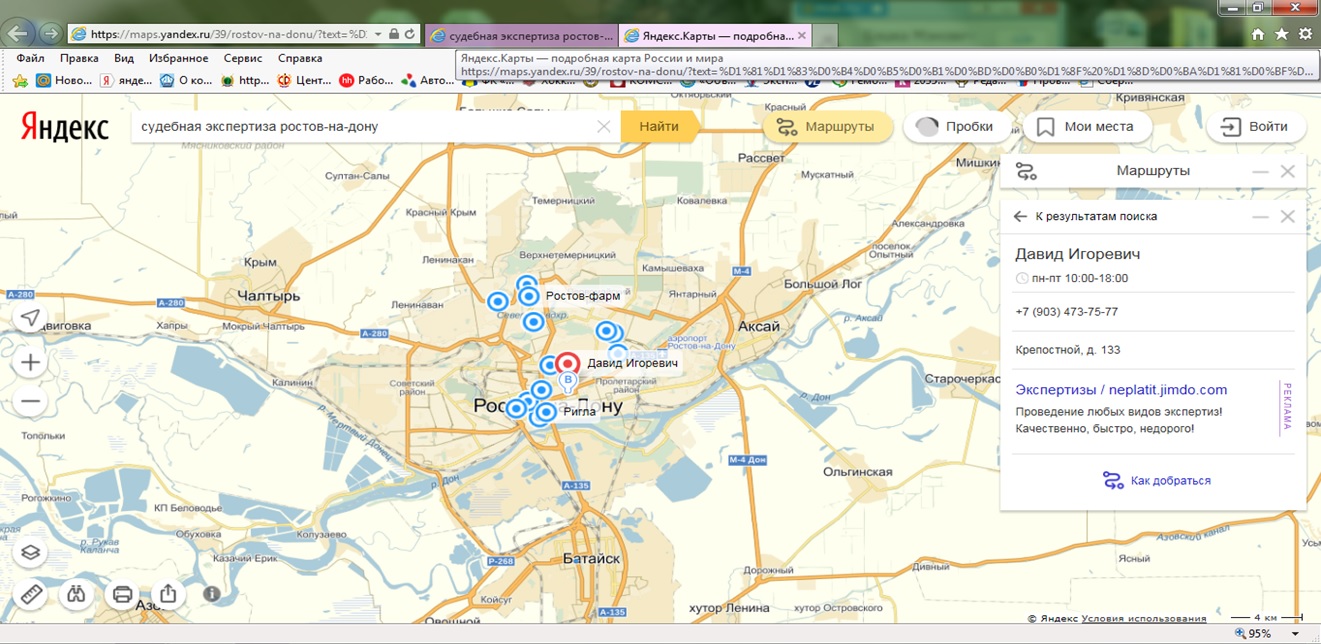The height and width of the screenshot is (644, 1321).
Task: Open panoramas via binoculars icon
Action: 77,594
